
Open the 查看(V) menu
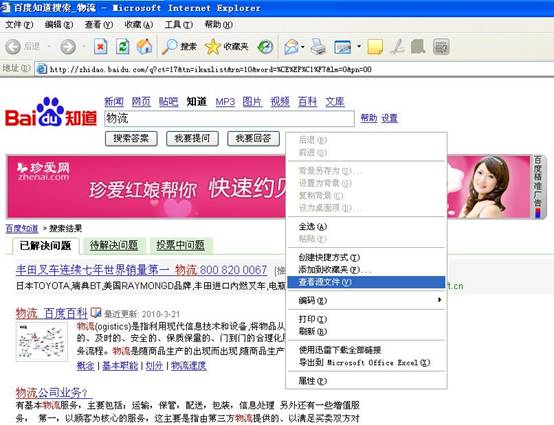click(99, 25)
